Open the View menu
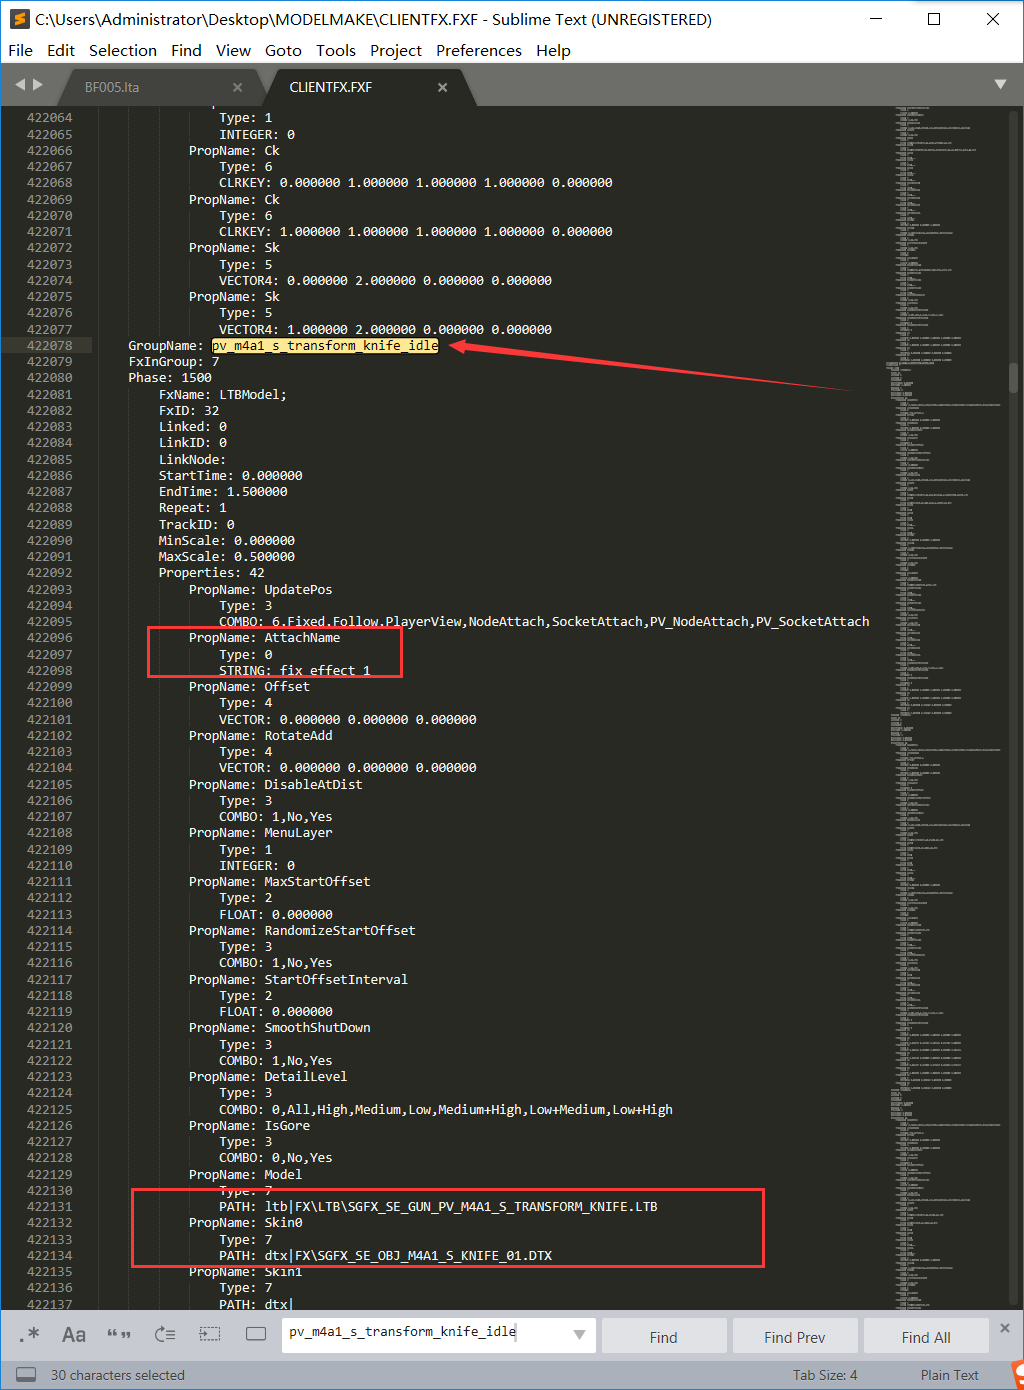This screenshot has width=1024, height=1390. click(233, 50)
